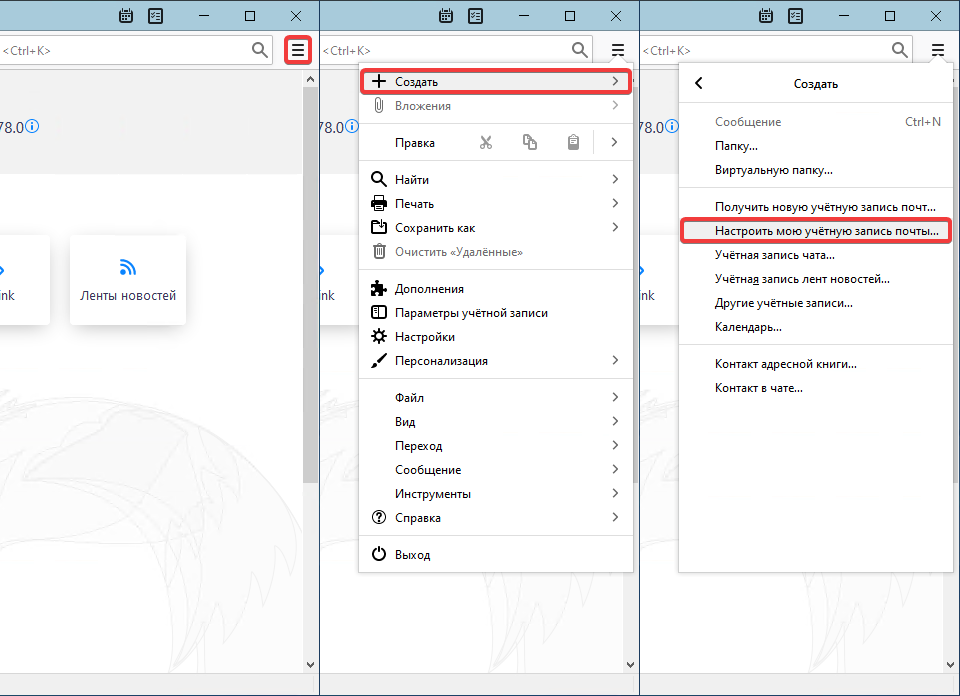Go back using the arrow beside the Создать header
This screenshot has height=696, width=960.
[x=699, y=84]
